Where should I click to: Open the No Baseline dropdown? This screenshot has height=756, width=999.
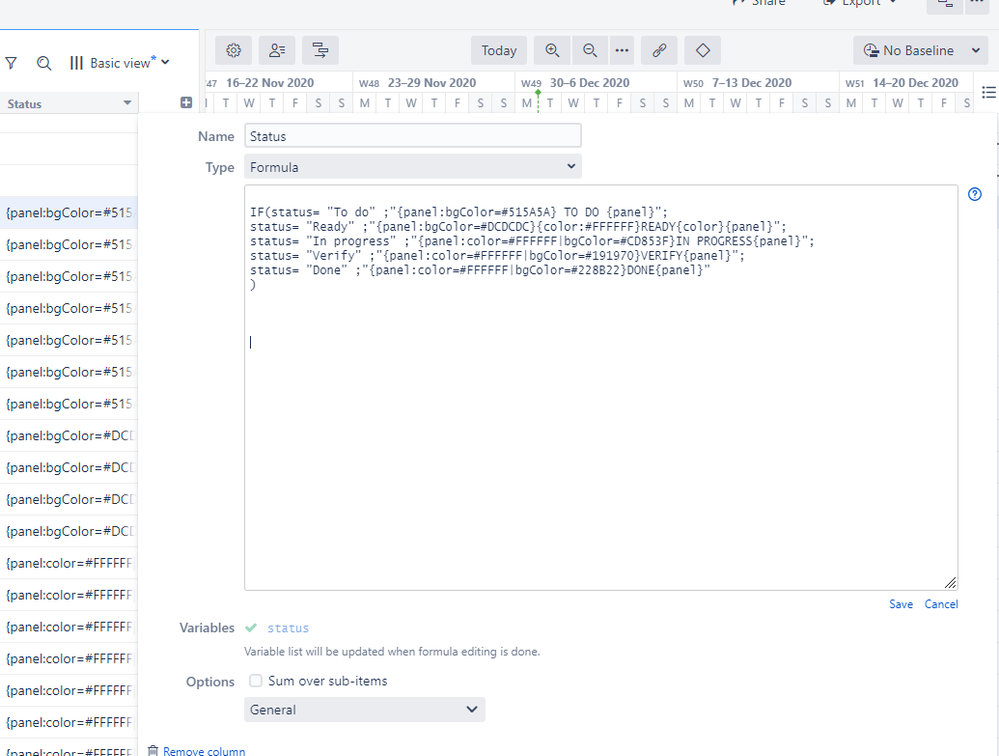coord(920,50)
